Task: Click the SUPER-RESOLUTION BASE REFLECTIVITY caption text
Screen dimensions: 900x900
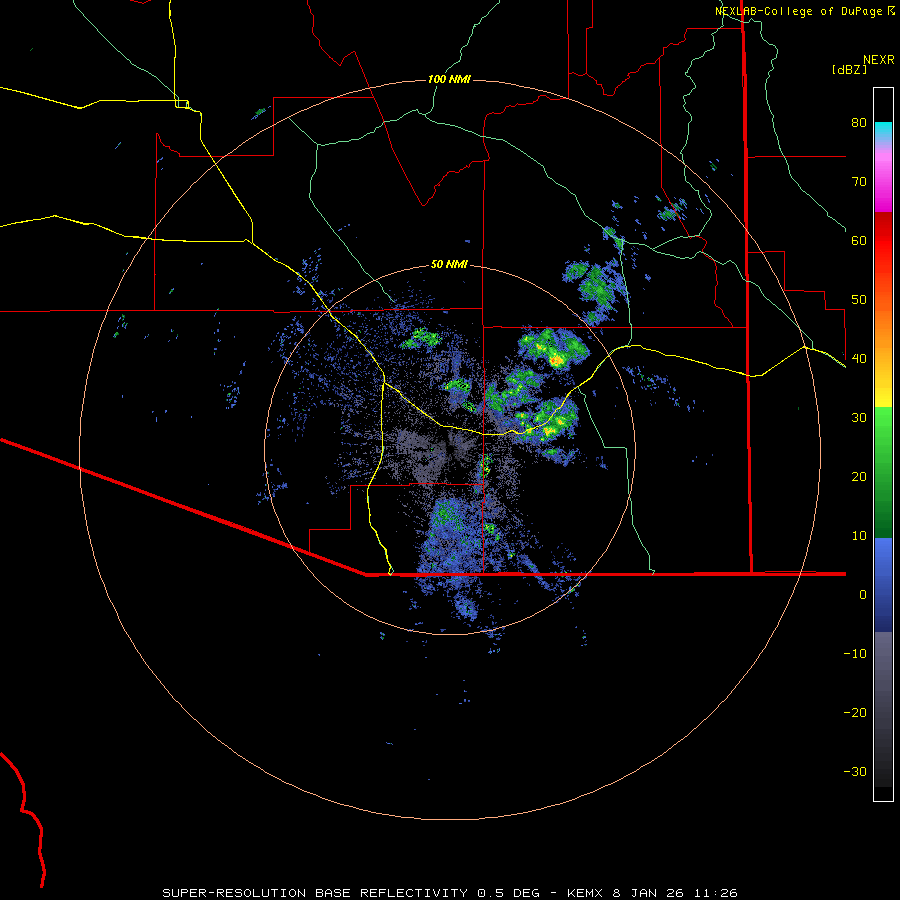Action: coord(315,893)
